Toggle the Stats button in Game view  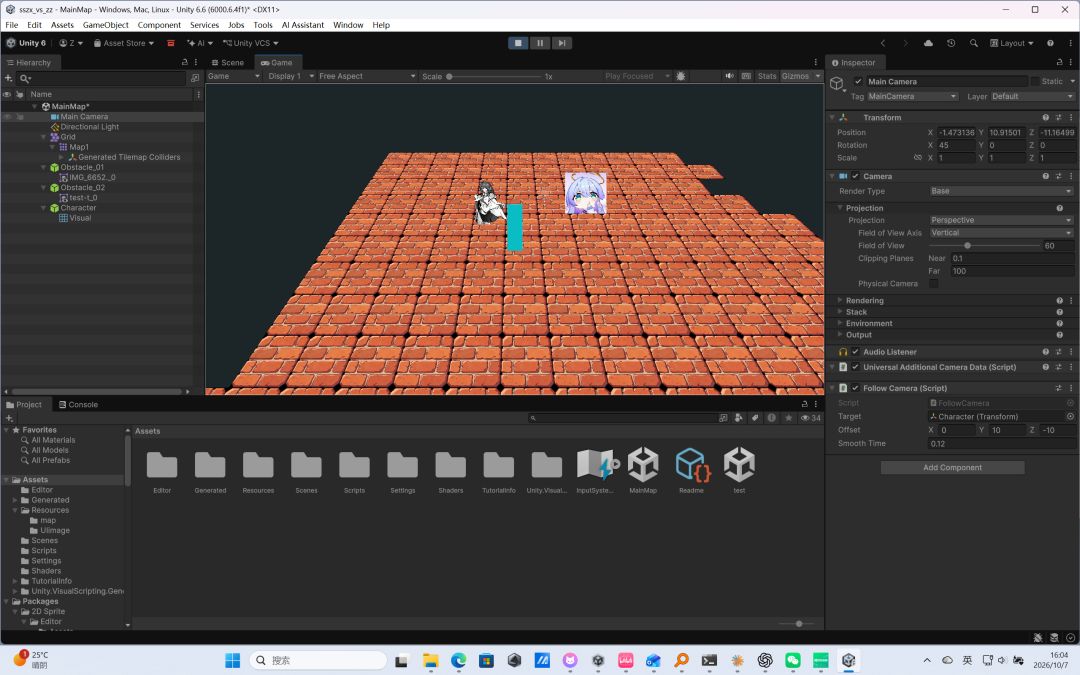(767, 76)
